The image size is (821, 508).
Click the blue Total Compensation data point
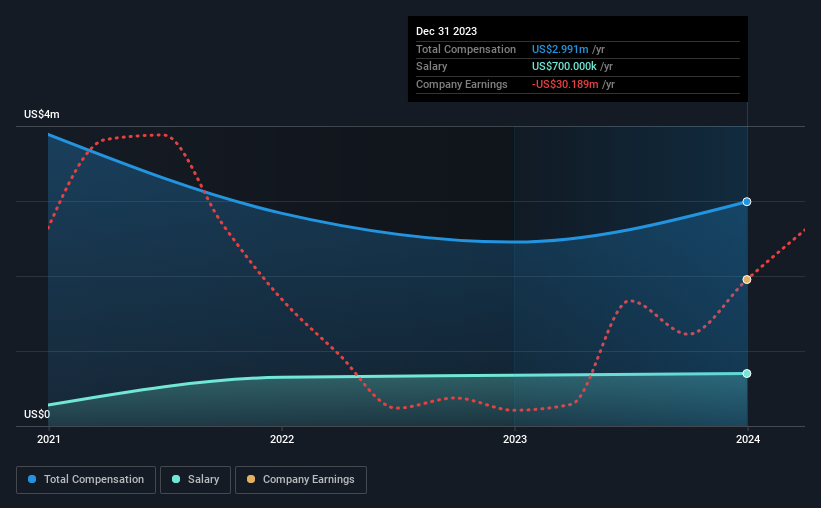point(747,202)
